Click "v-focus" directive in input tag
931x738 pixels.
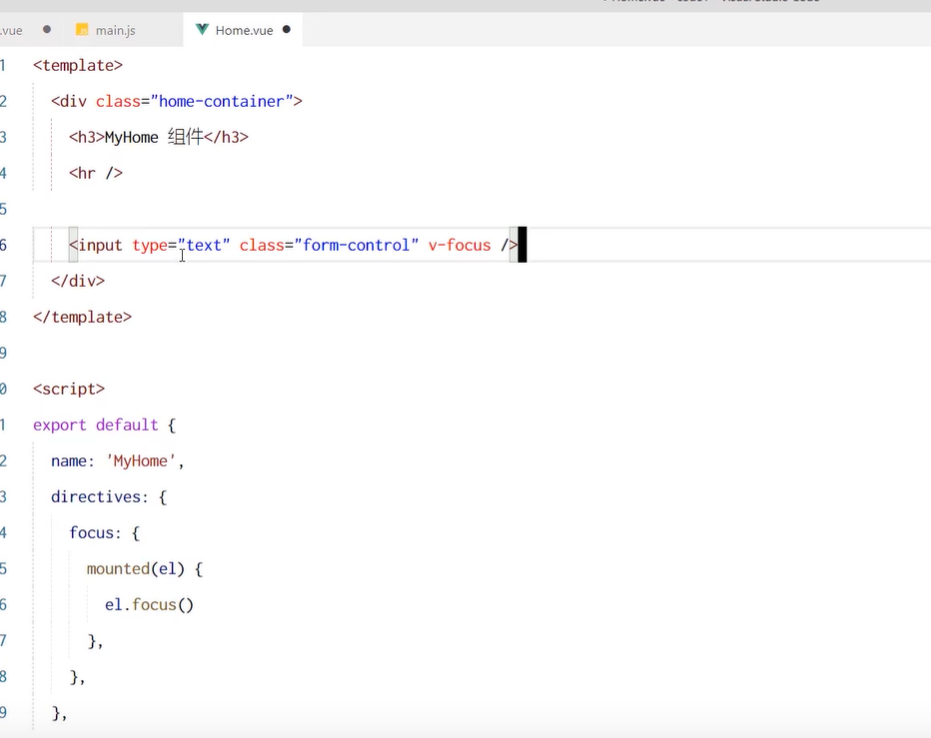pyautogui.click(x=460, y=245)
